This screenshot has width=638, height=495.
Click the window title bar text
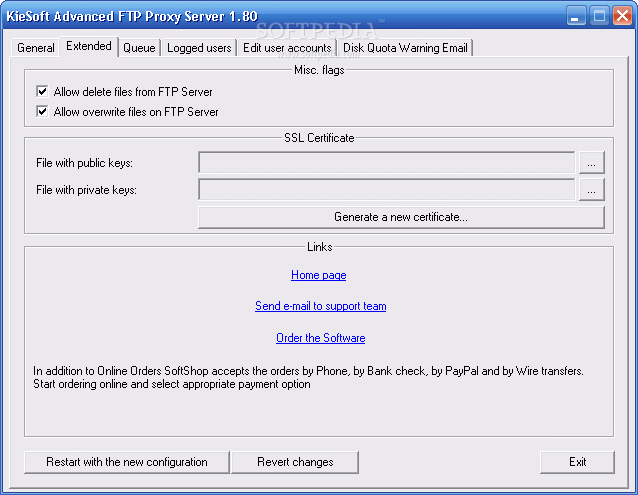click(132, 16)
